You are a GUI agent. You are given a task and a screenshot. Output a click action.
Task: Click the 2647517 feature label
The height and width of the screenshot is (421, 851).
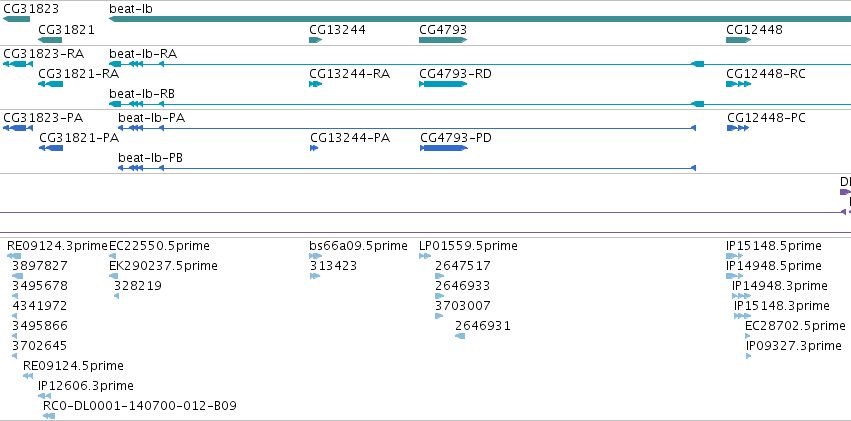coord(463,266)
